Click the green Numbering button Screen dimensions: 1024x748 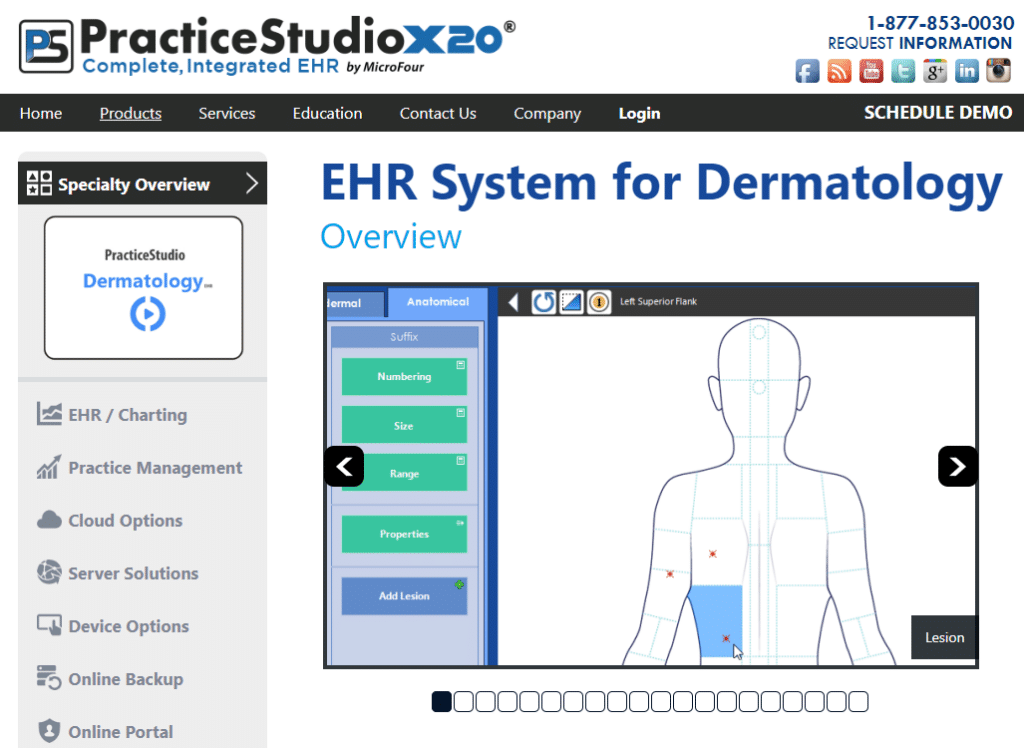[x=404, y=376]
